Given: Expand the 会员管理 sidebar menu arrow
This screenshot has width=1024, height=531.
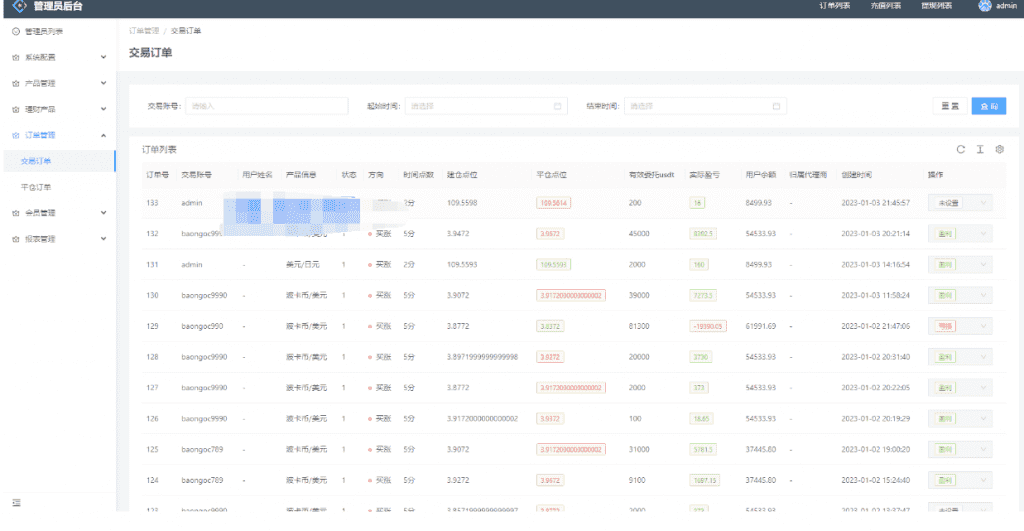Looking at the screenshot, I should coord(103,213).
